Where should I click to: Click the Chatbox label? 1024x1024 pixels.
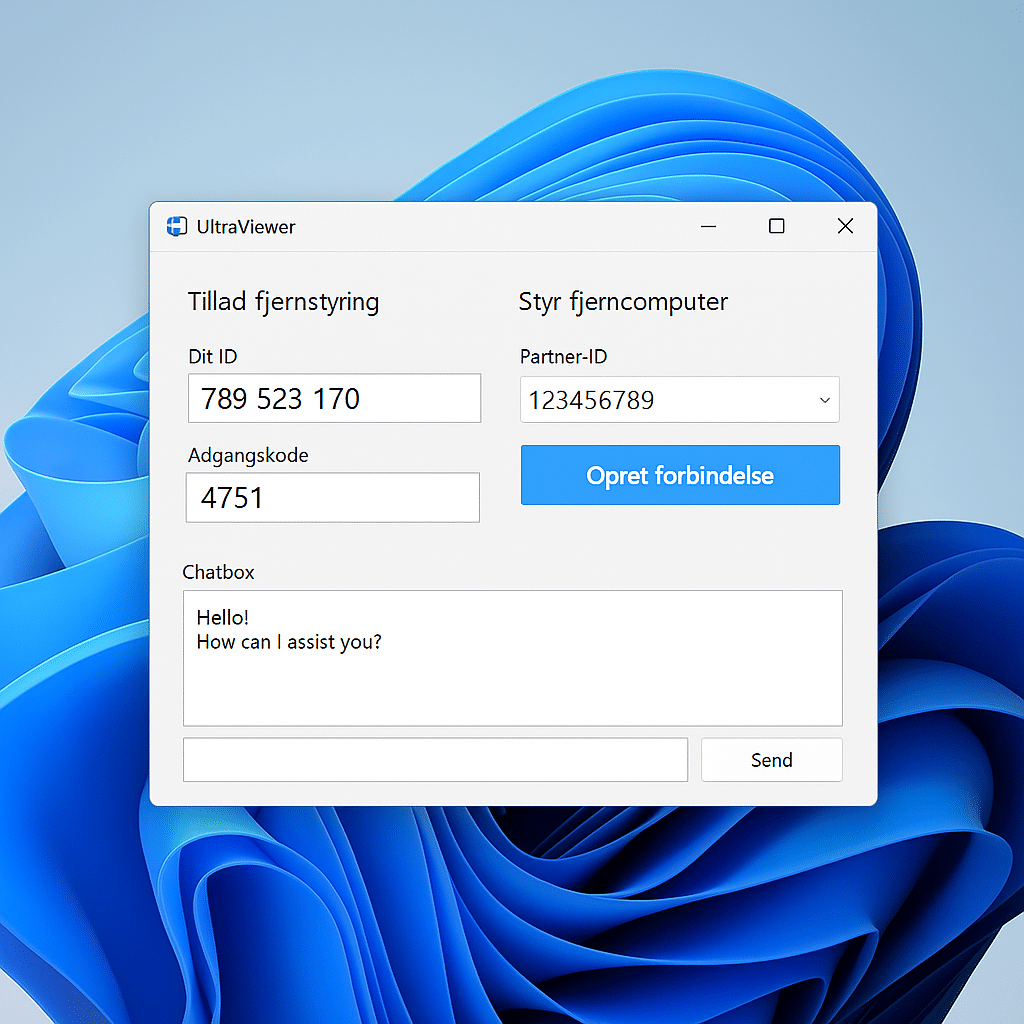(x=218, y=572)
